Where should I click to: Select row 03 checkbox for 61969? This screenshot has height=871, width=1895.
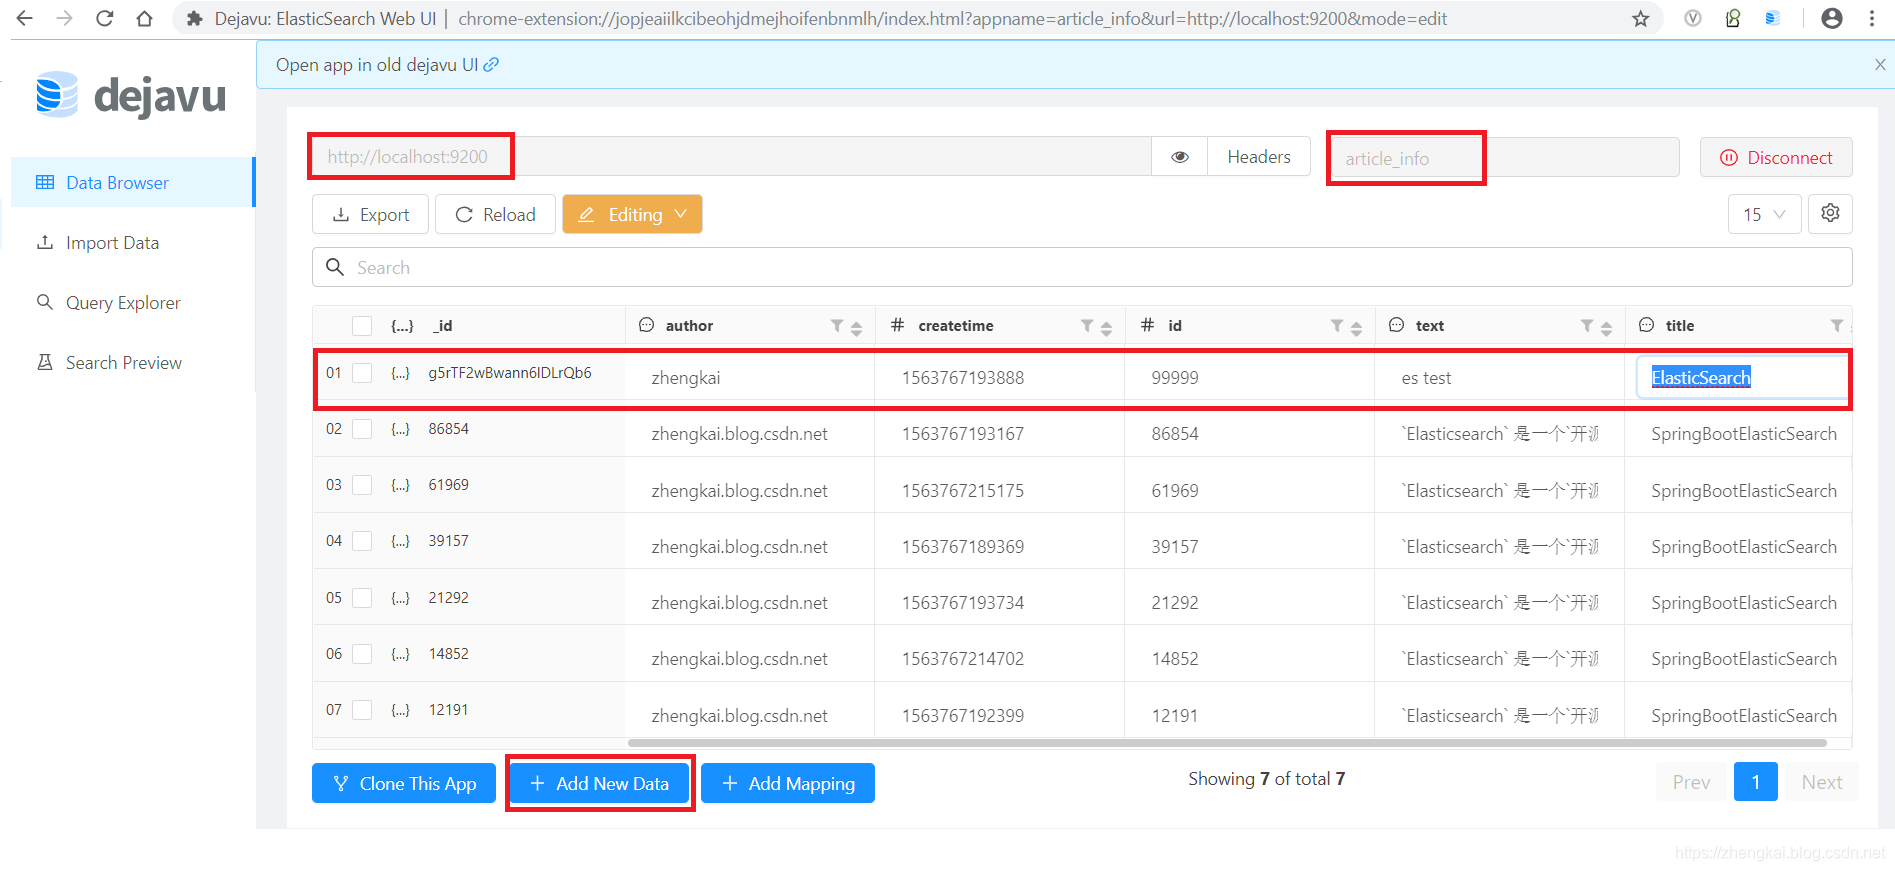362,485
